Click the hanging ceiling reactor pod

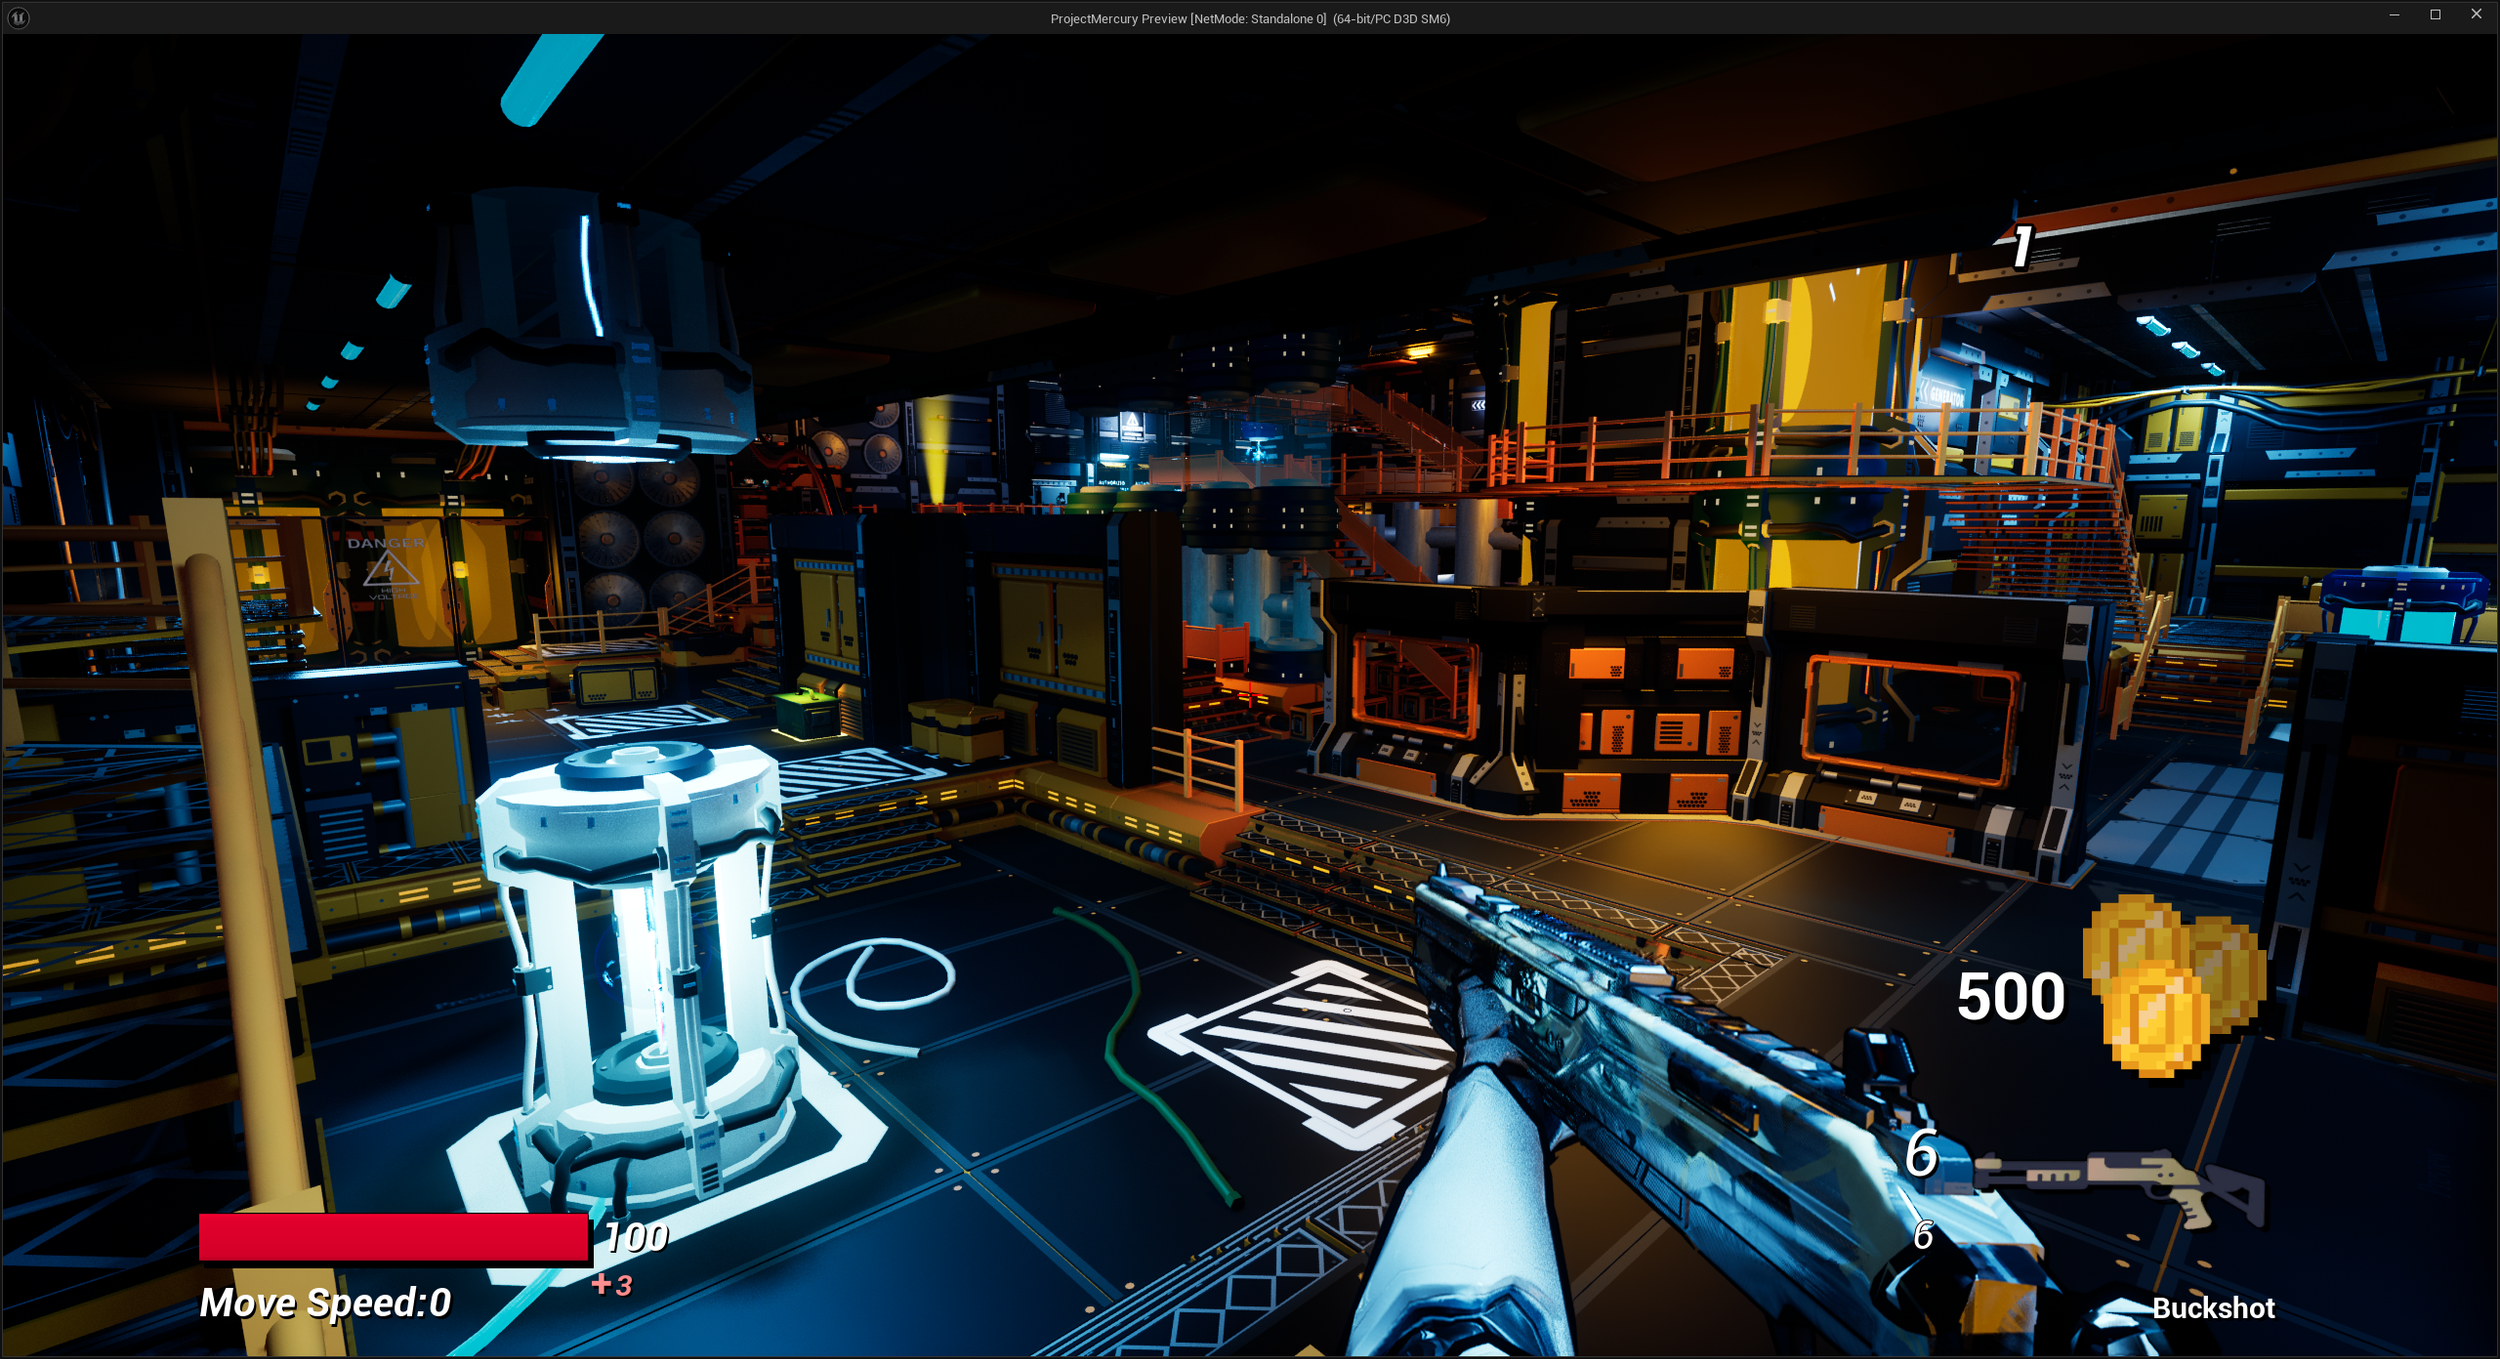click(x=590, y=330)
